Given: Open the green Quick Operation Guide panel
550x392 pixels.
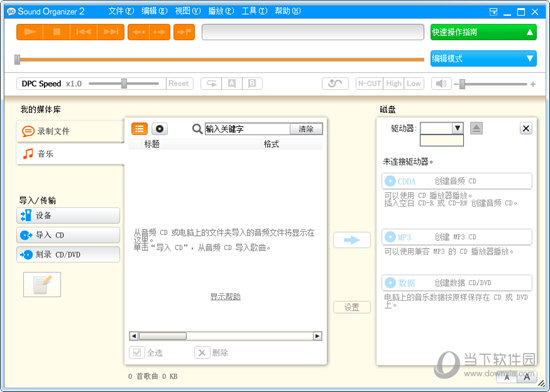Looking at the screenshot, I should point(483,32).
